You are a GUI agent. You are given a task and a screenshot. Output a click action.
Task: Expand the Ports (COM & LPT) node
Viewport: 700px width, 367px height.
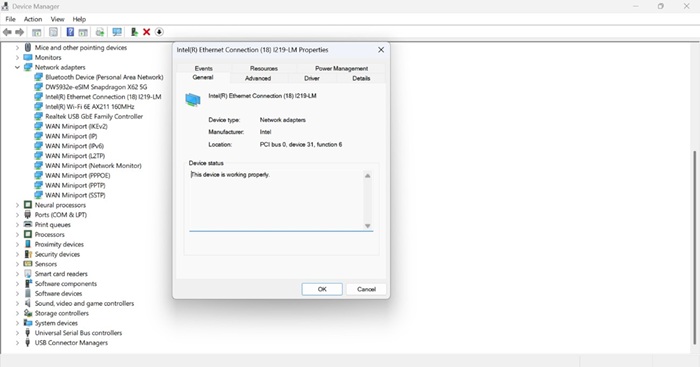[x=17, y=215]
